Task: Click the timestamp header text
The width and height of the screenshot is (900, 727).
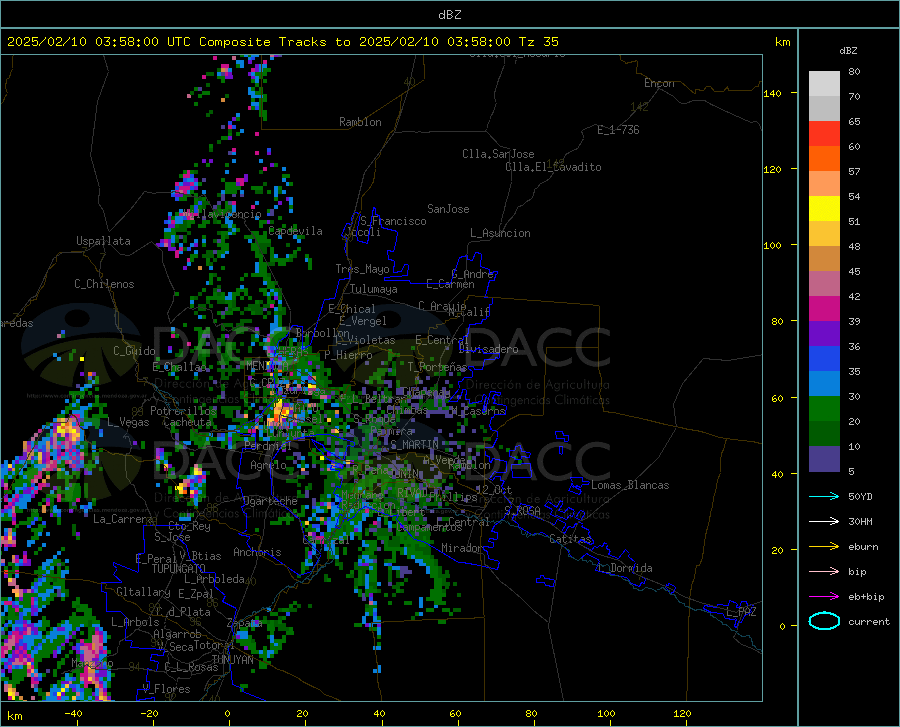Action: 282,41
